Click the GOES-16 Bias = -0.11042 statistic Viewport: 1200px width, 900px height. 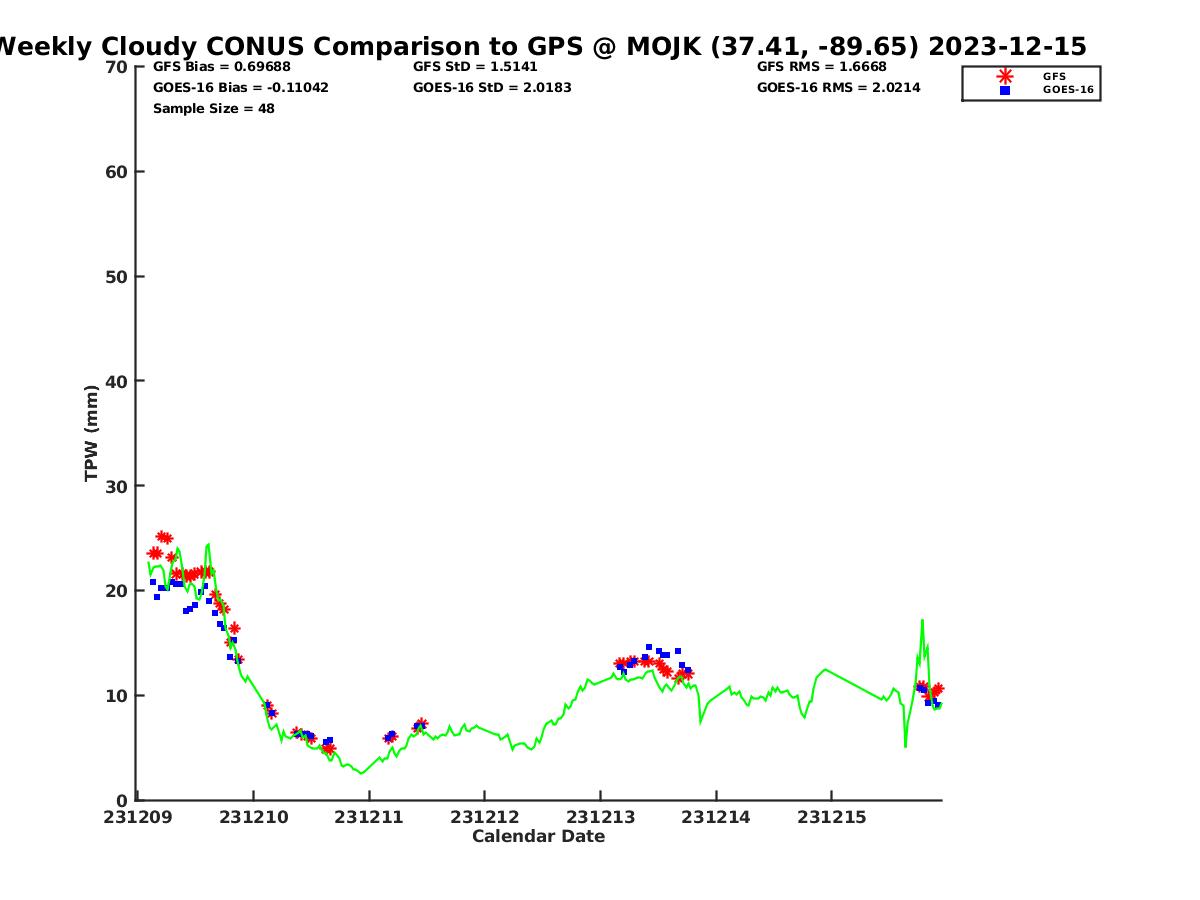[x=240, y=88]
